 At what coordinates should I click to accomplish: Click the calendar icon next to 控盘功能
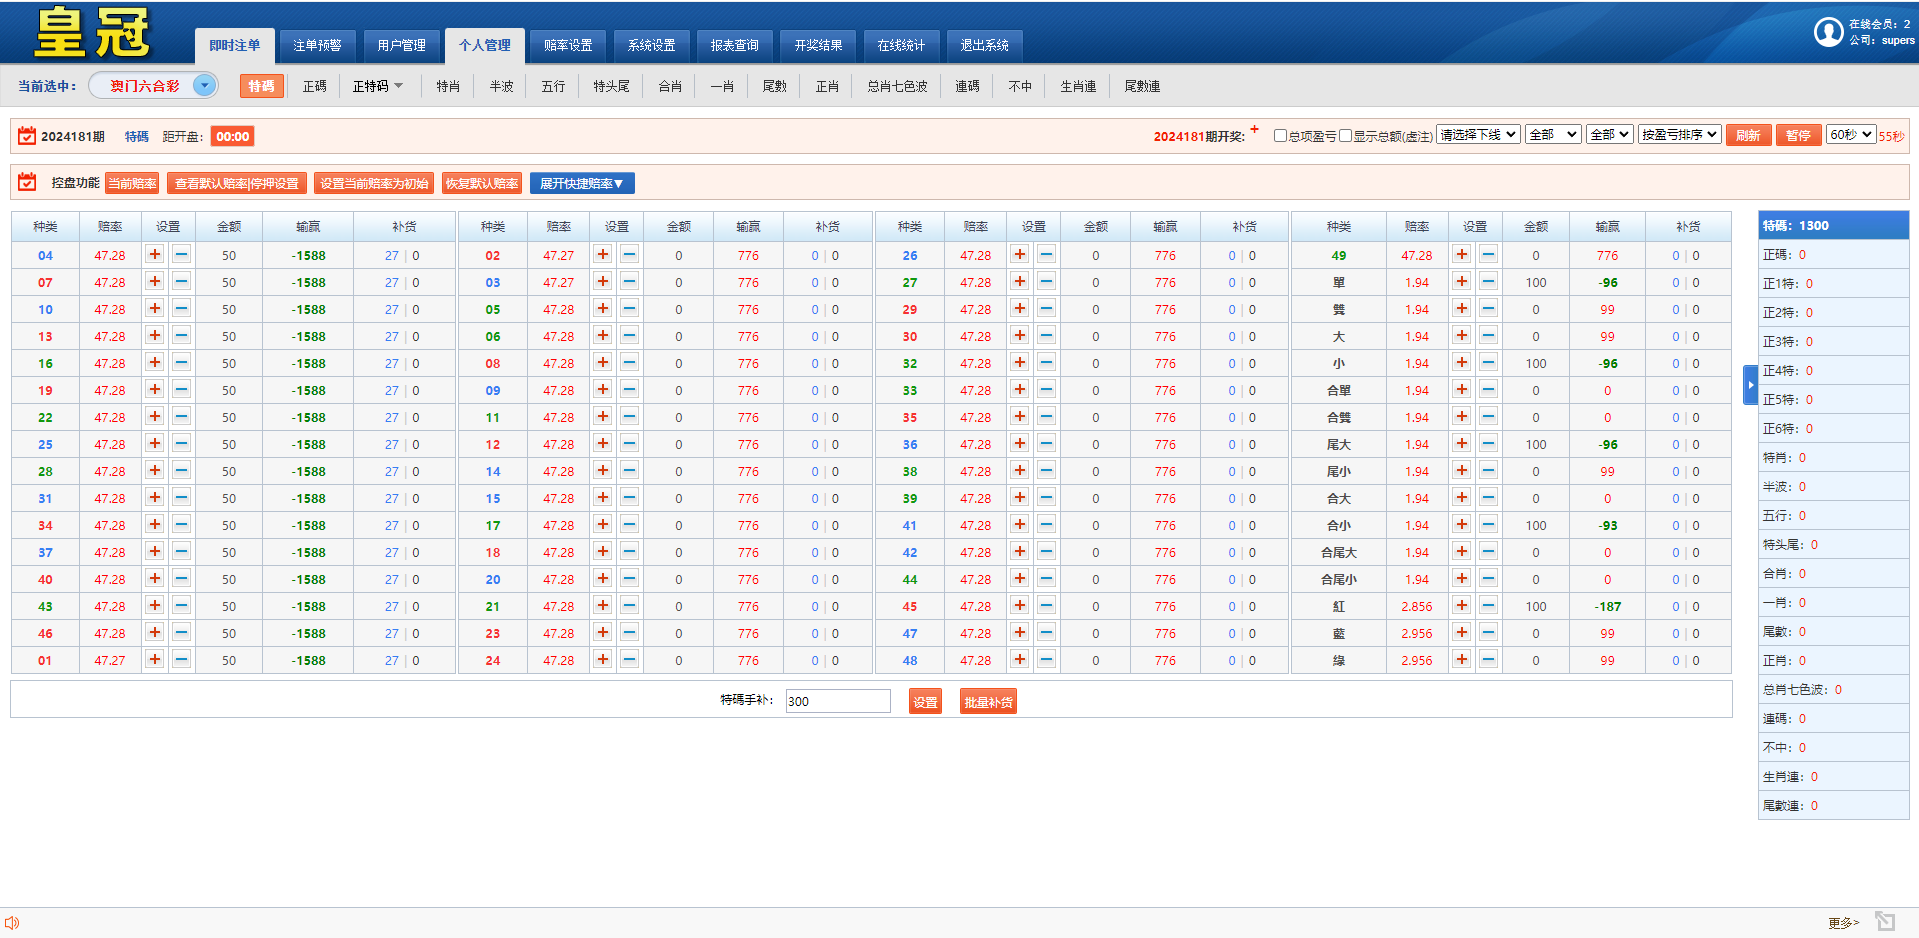pyautogui.click(x=27, y=182)
